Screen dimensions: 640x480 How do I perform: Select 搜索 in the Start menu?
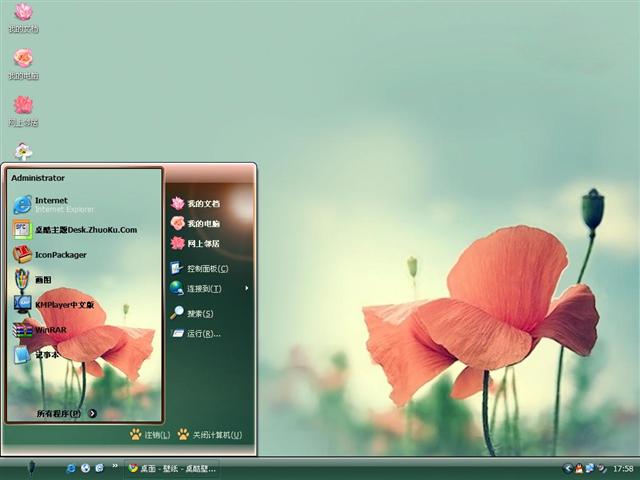pos(199,313)
